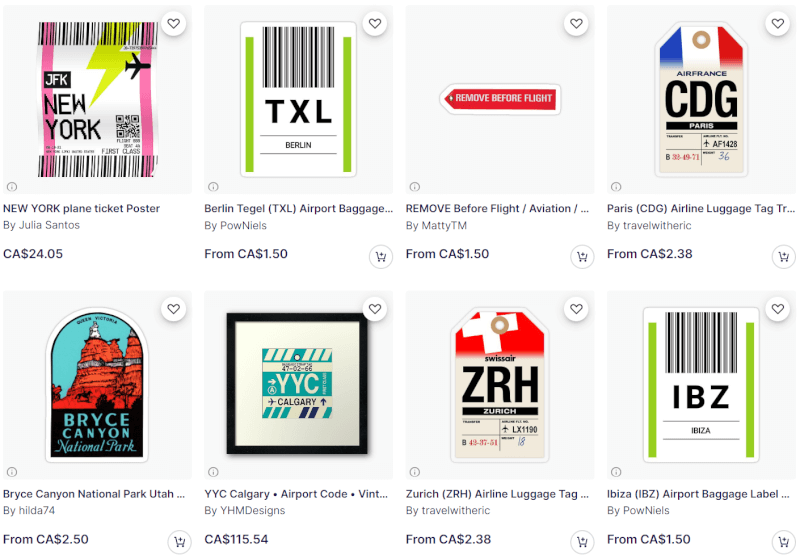Screen dimensions: 800x559
Task: Add Zurich ZRH luggage tag to cart
Action: pos(582,542)
